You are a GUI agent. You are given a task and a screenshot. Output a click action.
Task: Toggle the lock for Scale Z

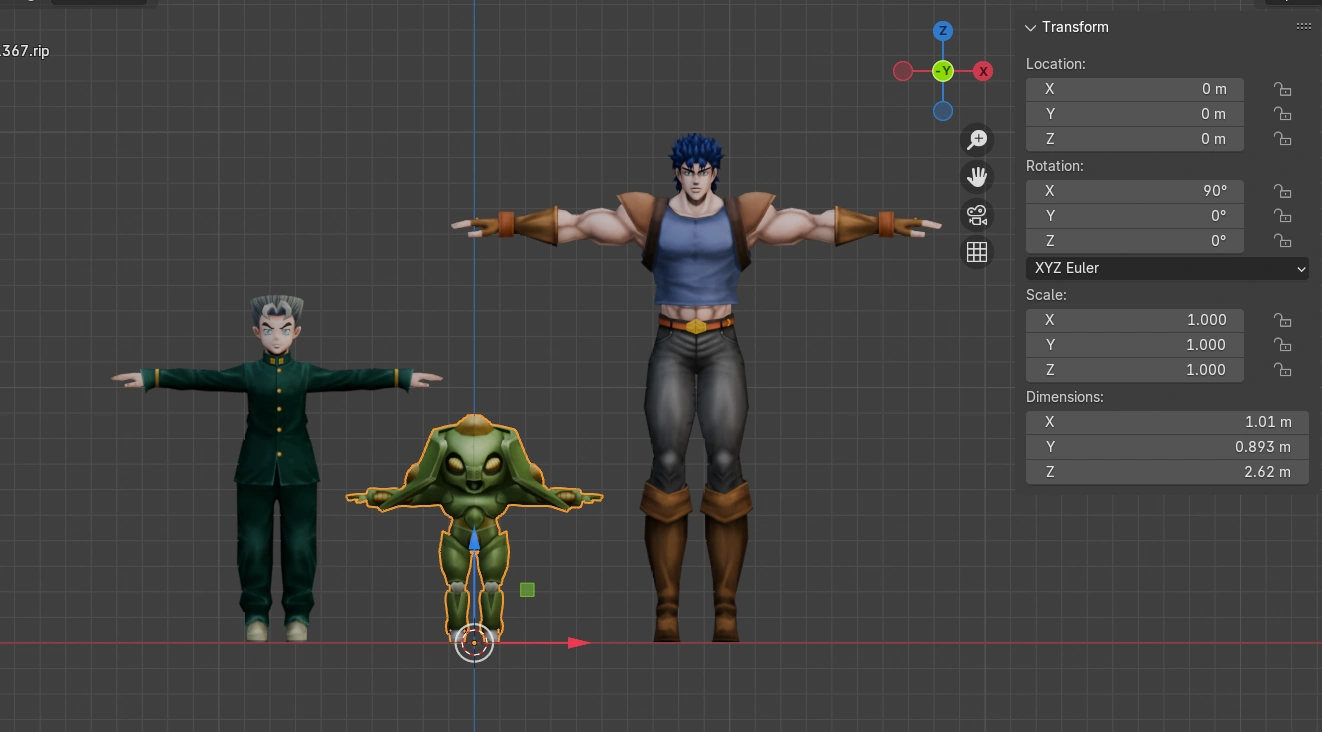coord(1282,370)
